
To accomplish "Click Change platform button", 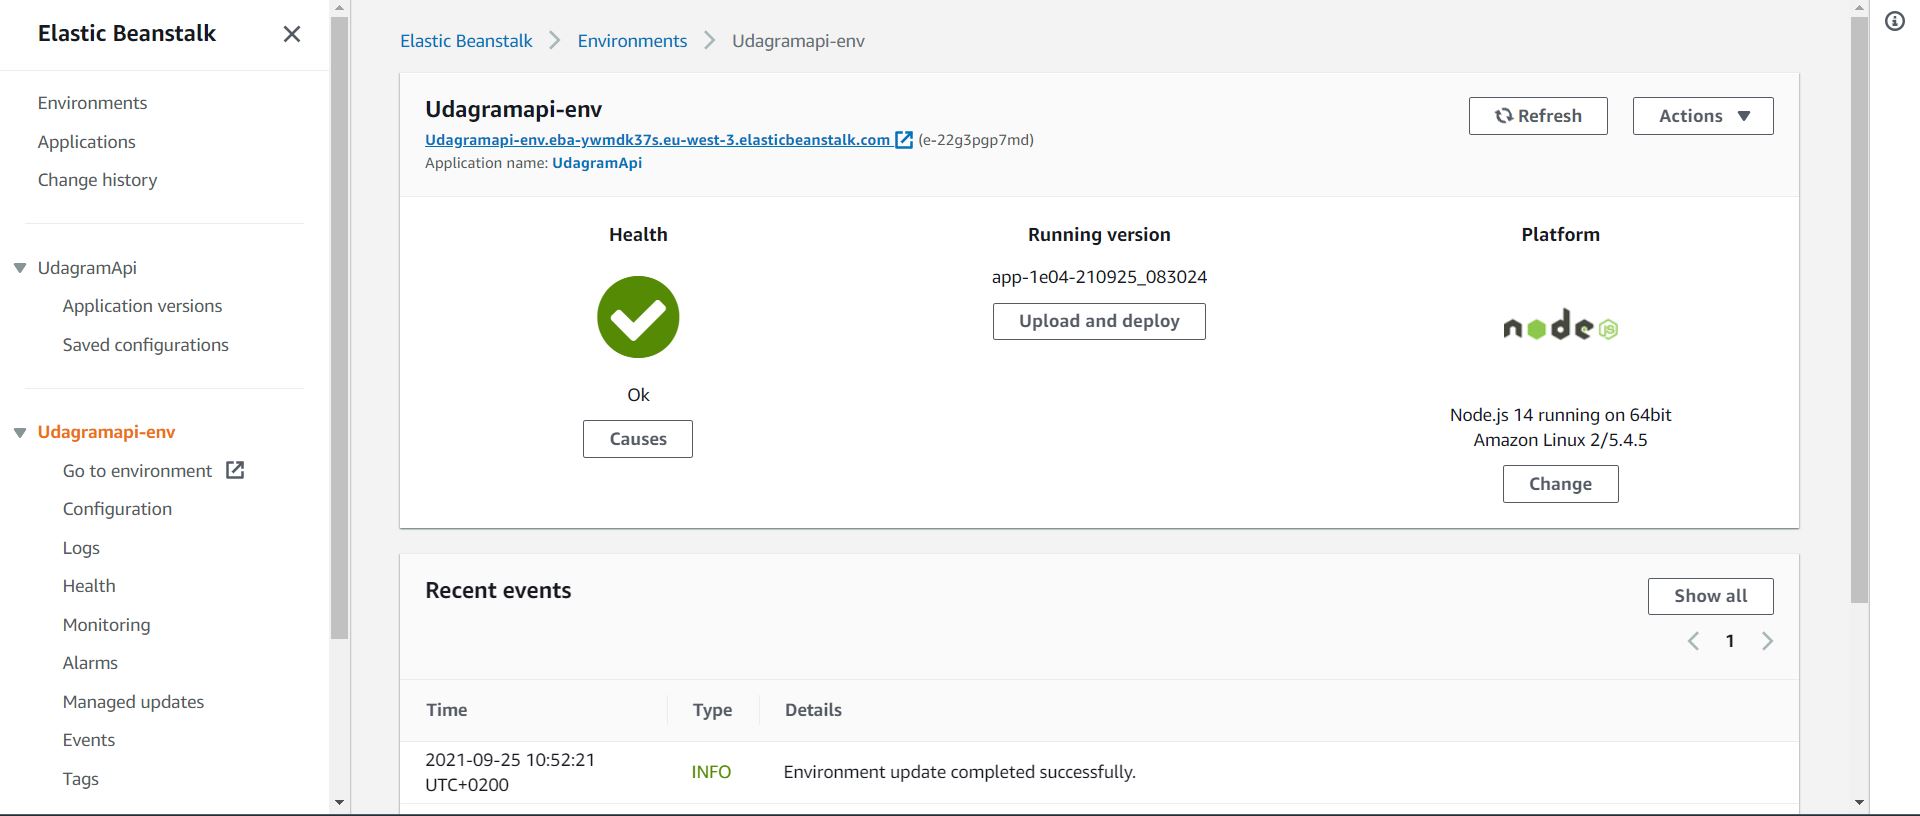I will (x=1560, y=484).
